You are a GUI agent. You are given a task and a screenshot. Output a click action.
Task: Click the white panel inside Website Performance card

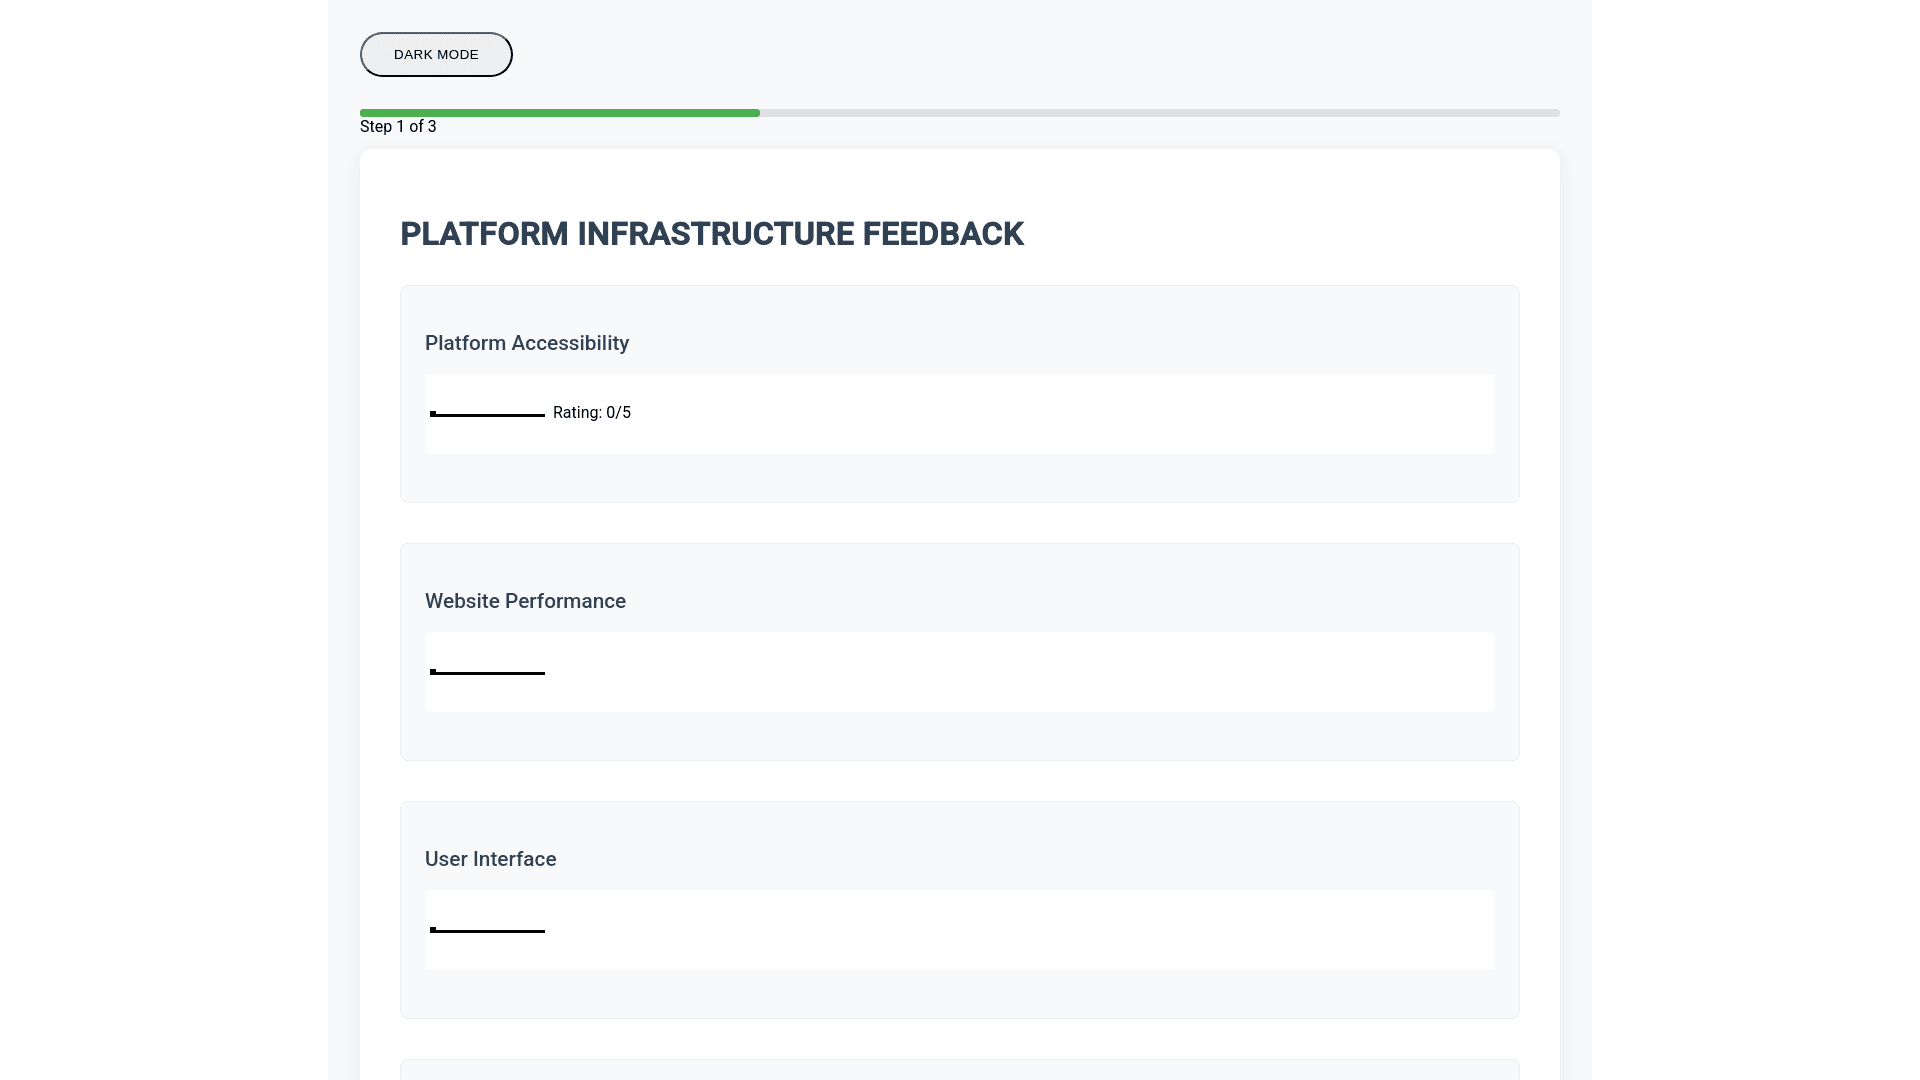tap(1000, 672)
